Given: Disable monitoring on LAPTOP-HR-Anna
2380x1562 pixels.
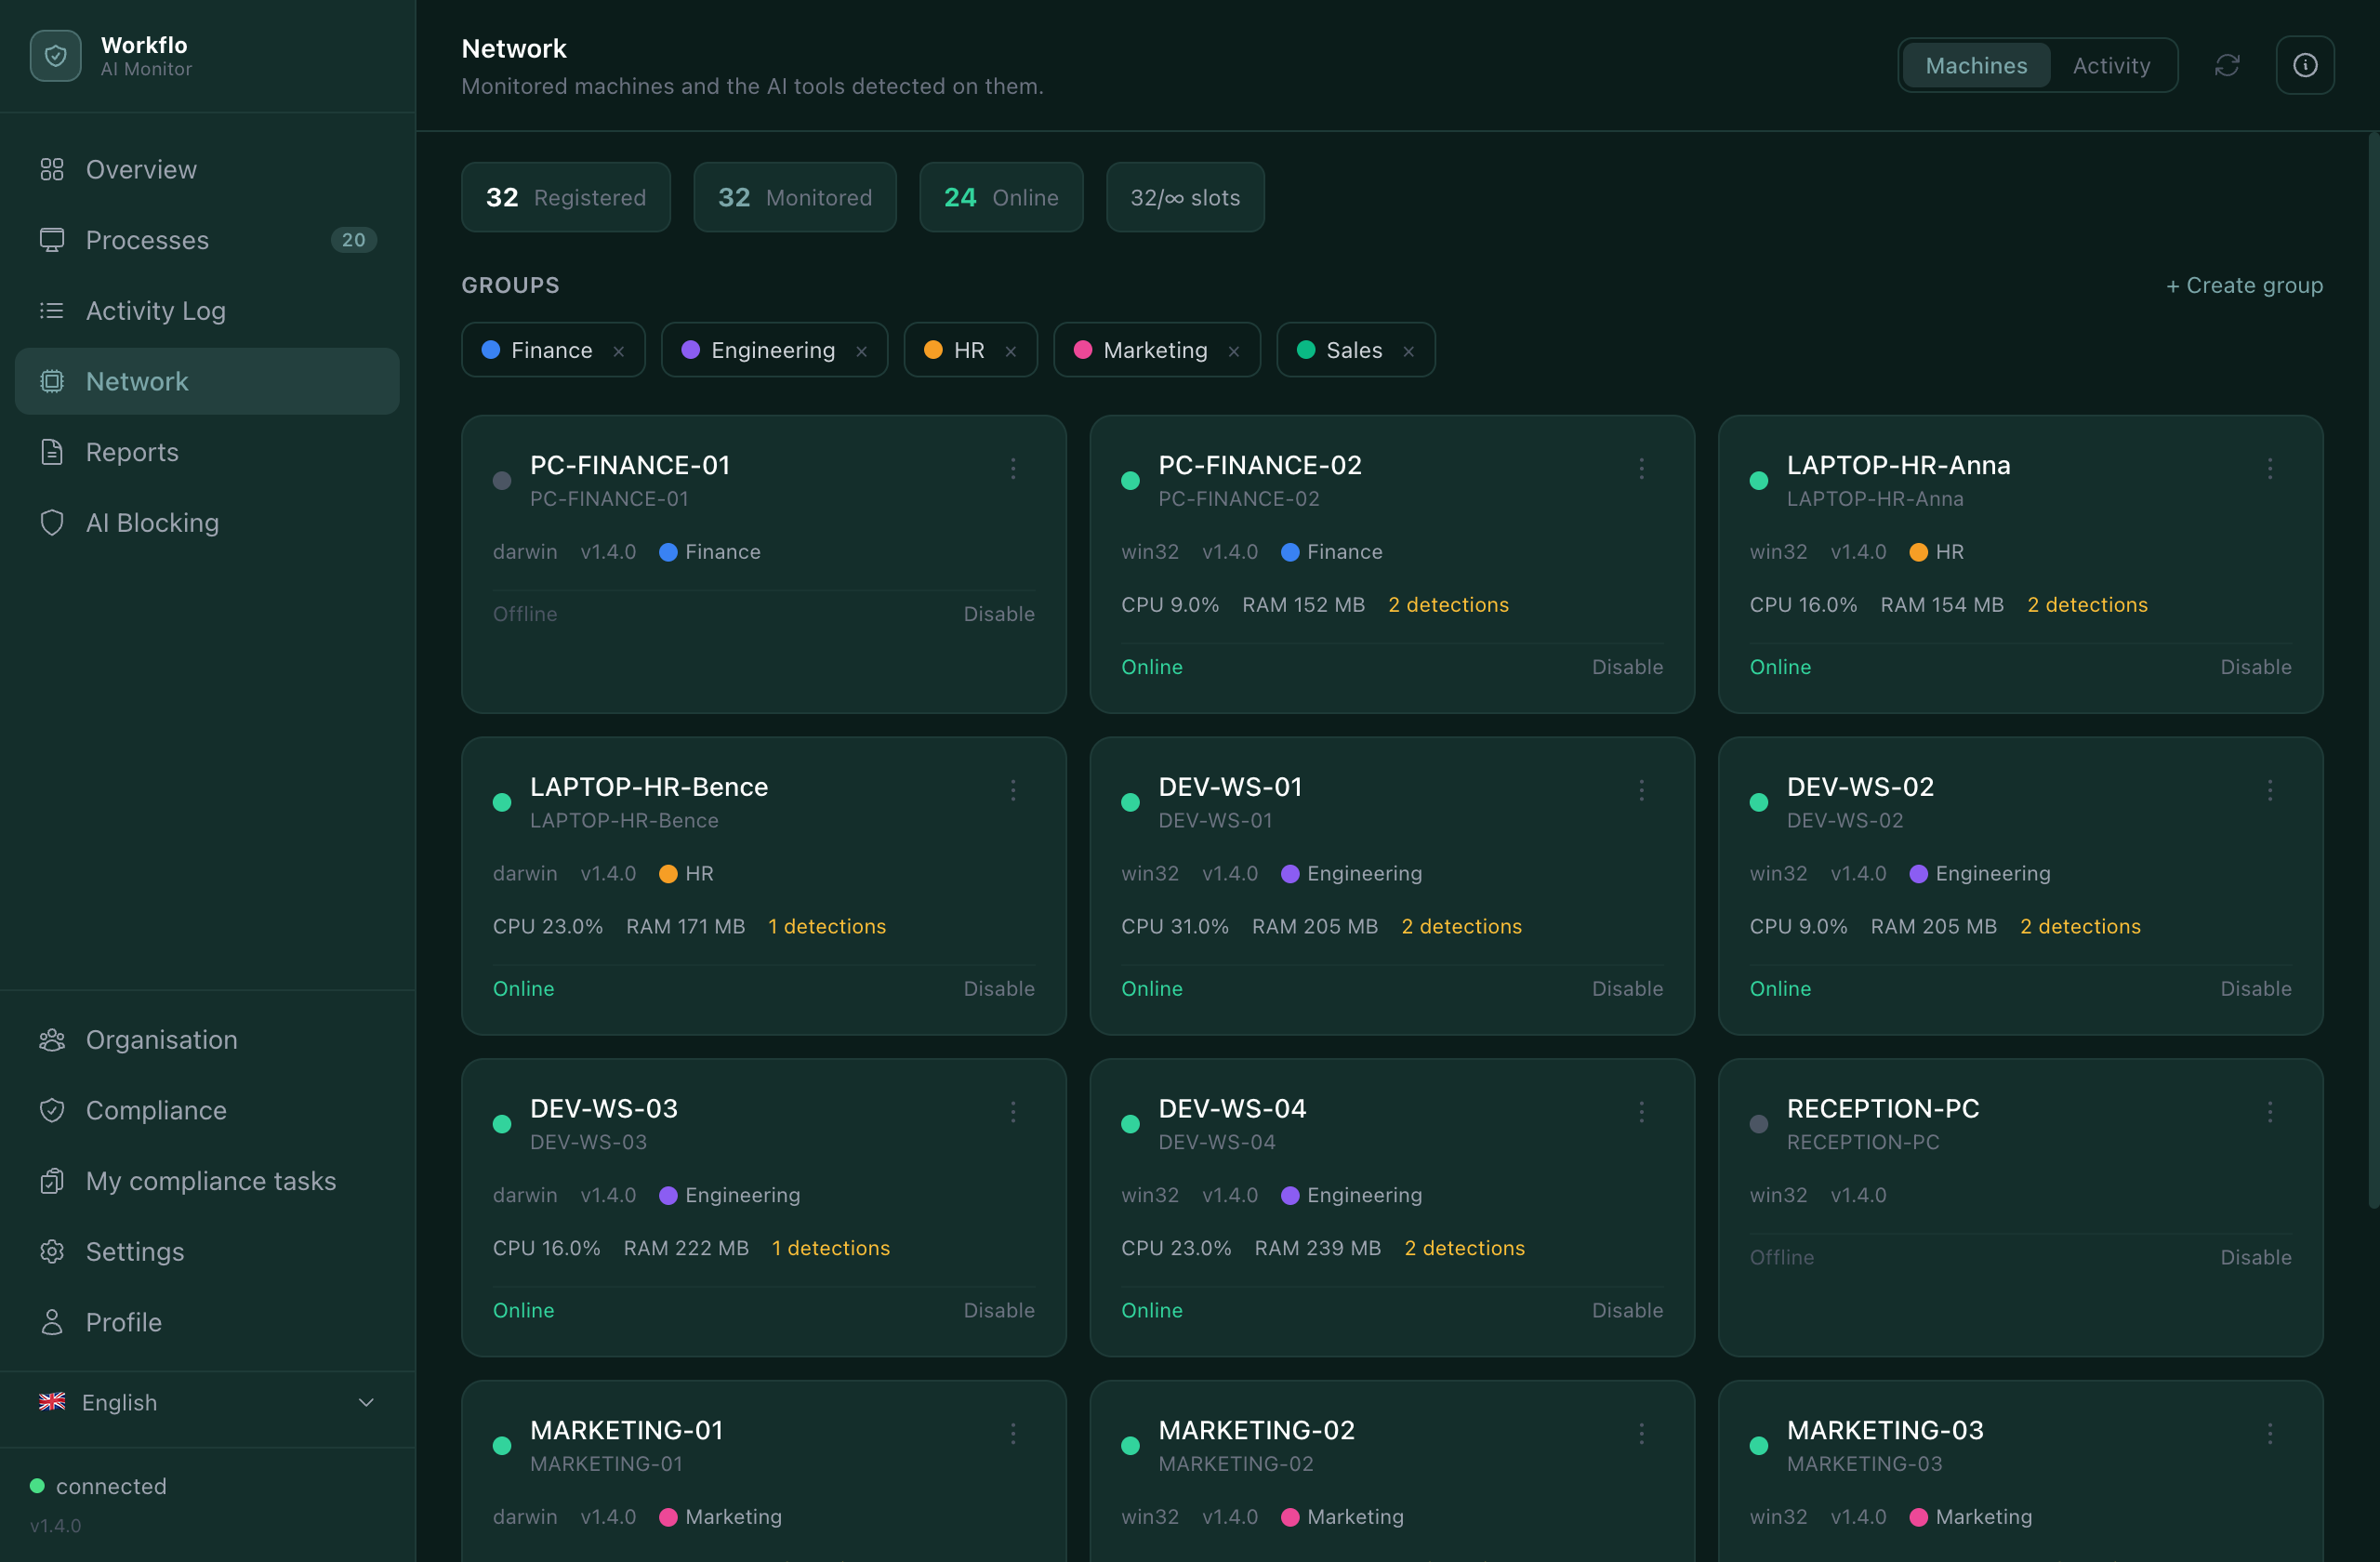Looking at the screenshot, I should pos(2256,667).
